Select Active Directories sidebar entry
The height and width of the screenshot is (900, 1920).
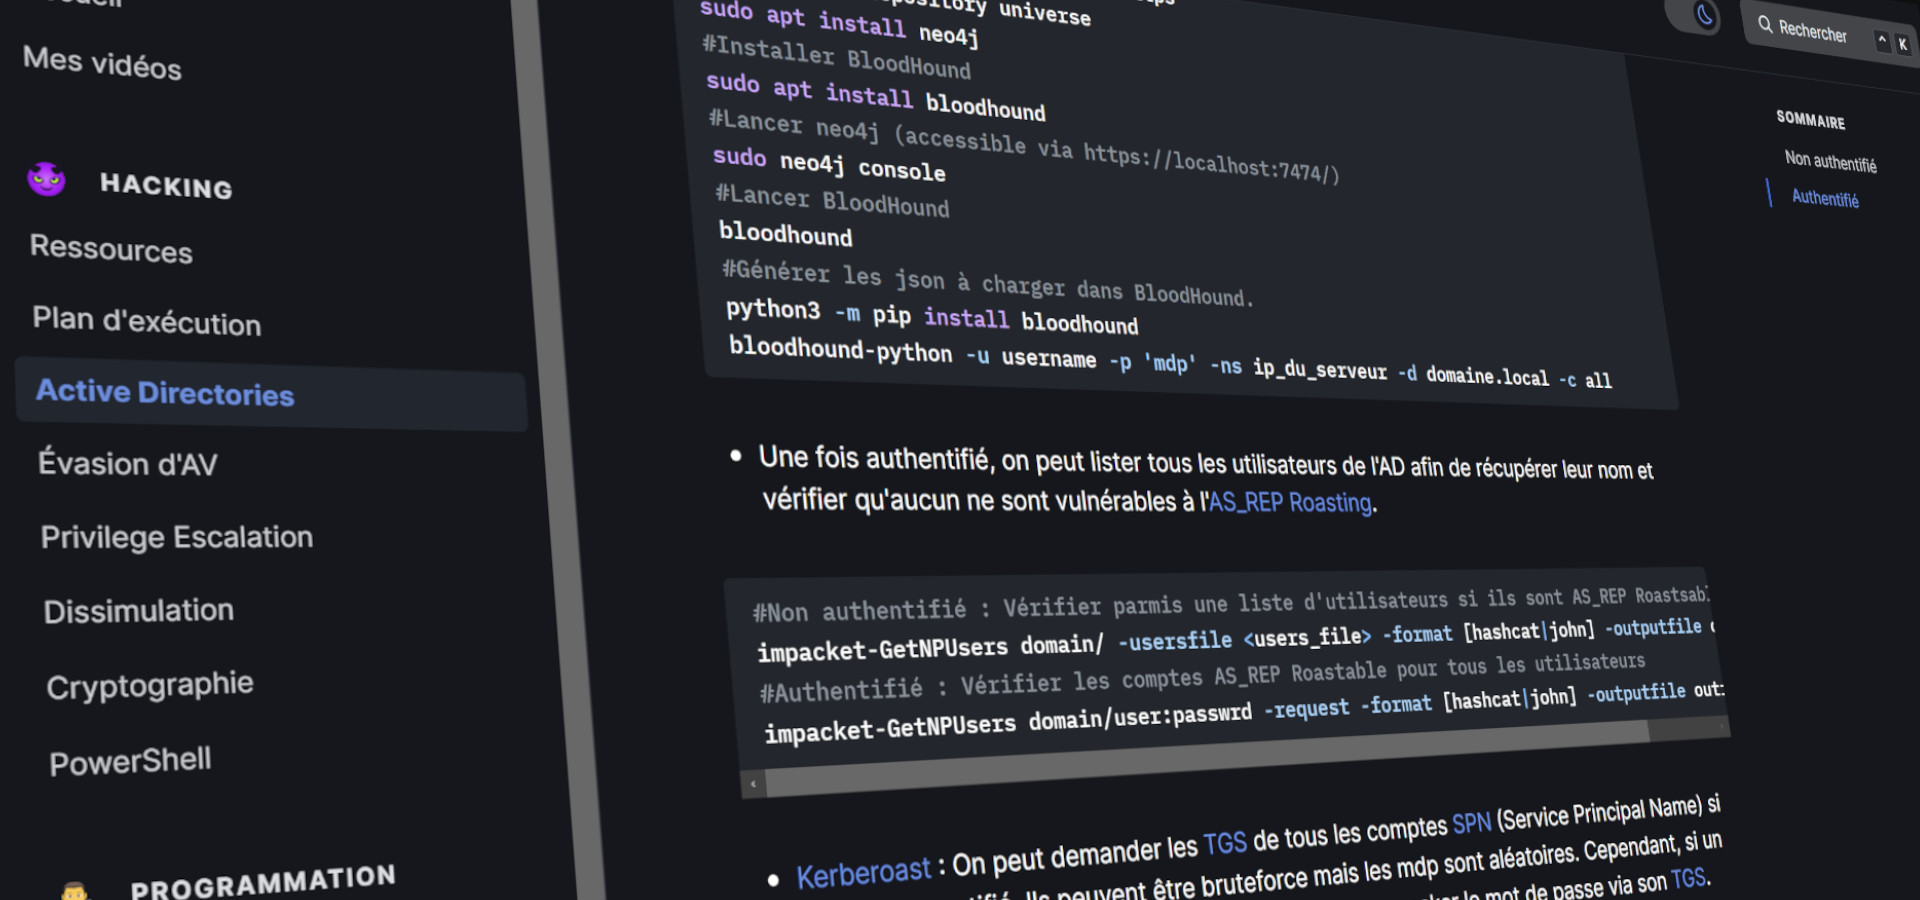[x=270, y=393]
